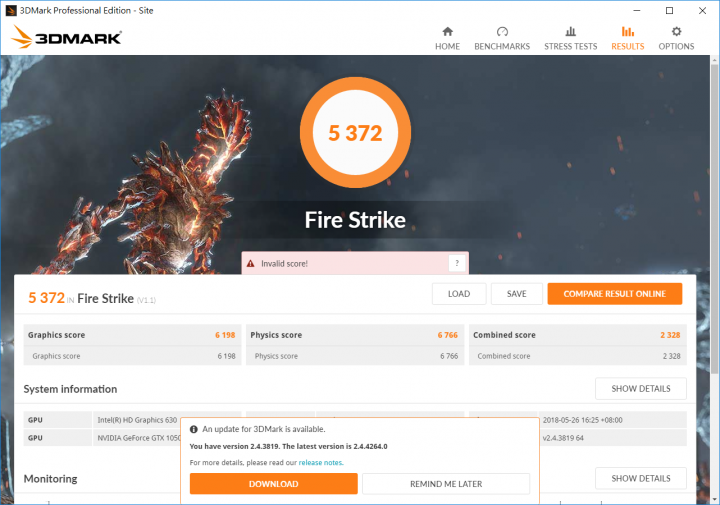Click the System information heading
720x505 pixels.
click(70, 389)
